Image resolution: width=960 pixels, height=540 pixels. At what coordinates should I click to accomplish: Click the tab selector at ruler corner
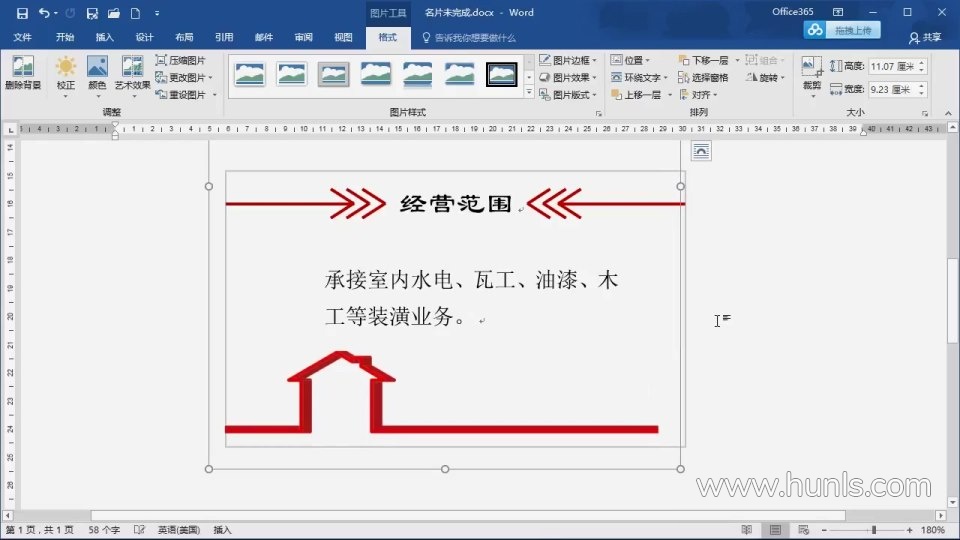tap(10, 129)
